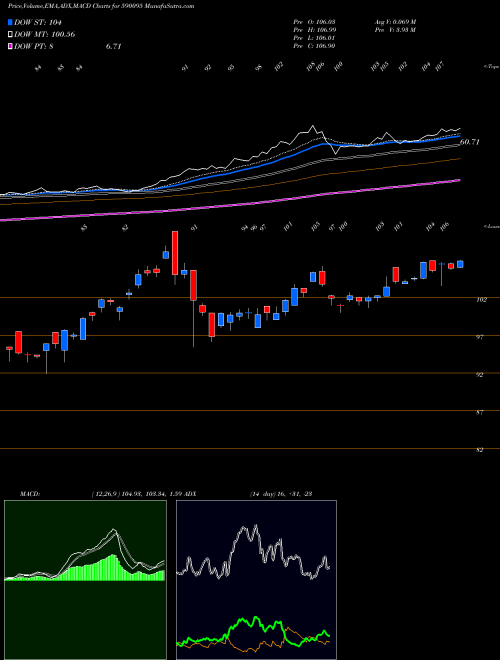Select the 'DOW MT: 100.56' legend label

point(45,35)
